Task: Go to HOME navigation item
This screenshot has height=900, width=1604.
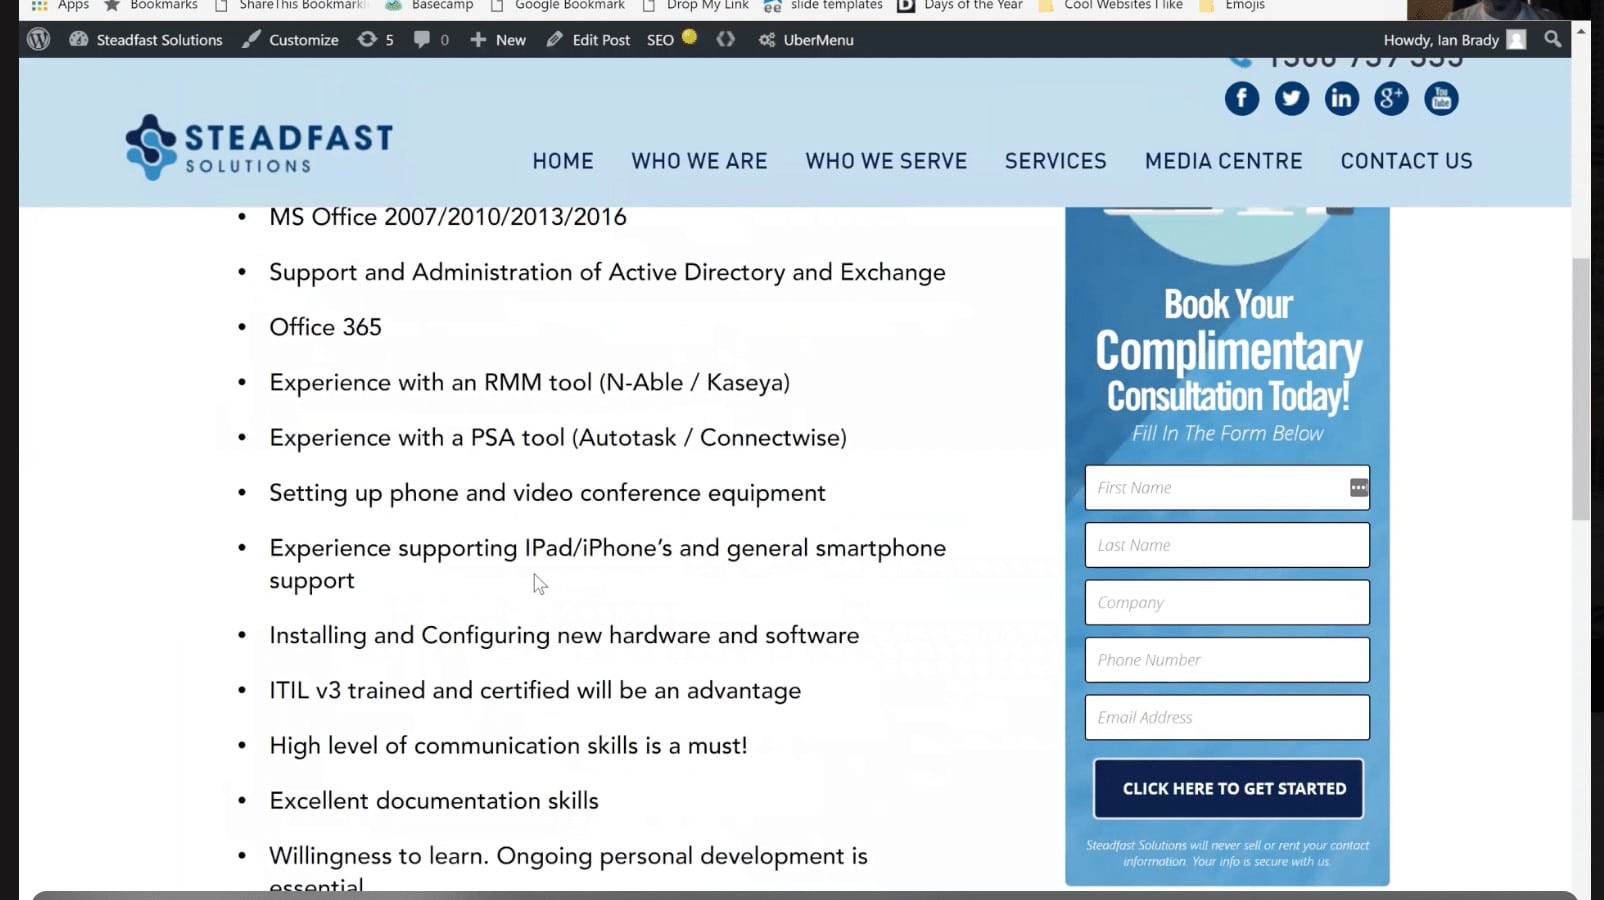Action: click(563, 161)
